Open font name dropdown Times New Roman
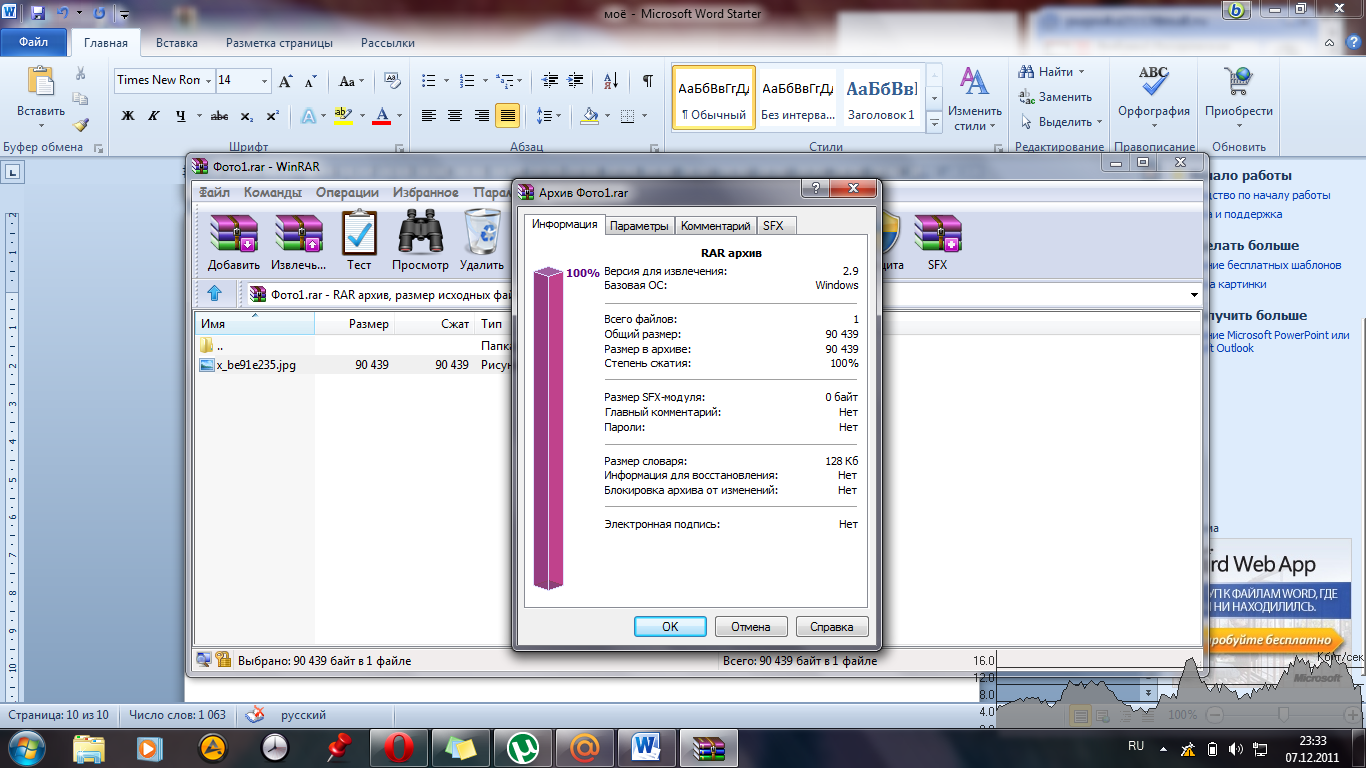 coord(208,80)
